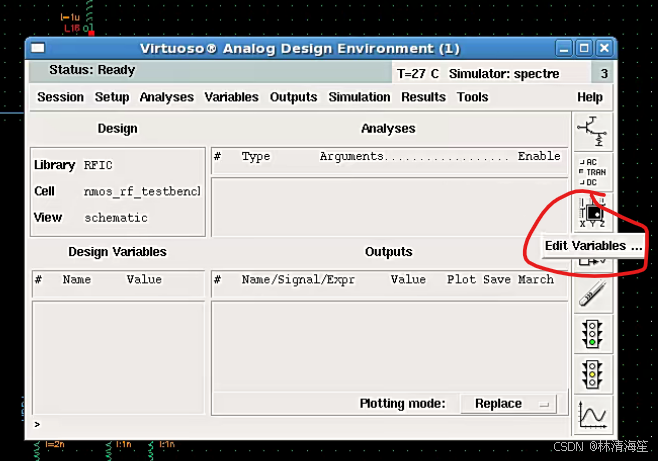
Task: Maximize the Analog Design Environment window
Action: [584, 49]
